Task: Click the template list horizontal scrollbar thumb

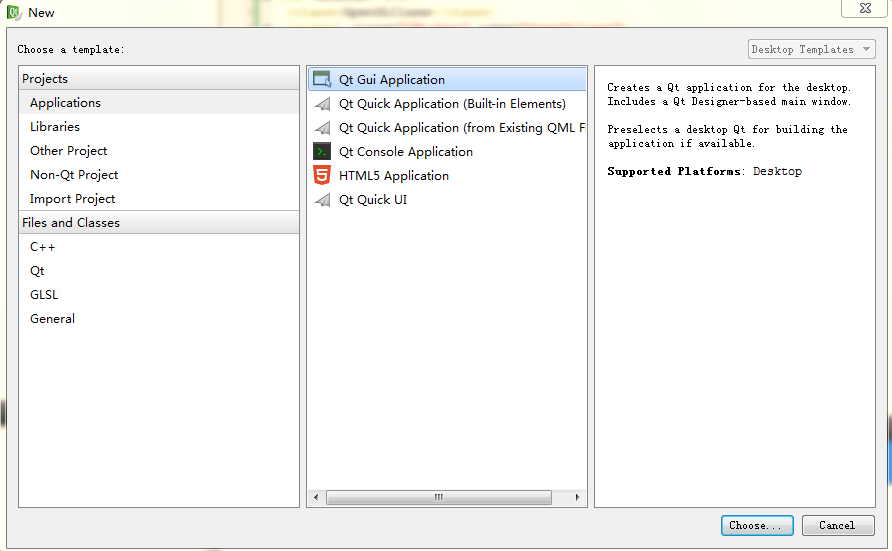Action: point(439,497)
